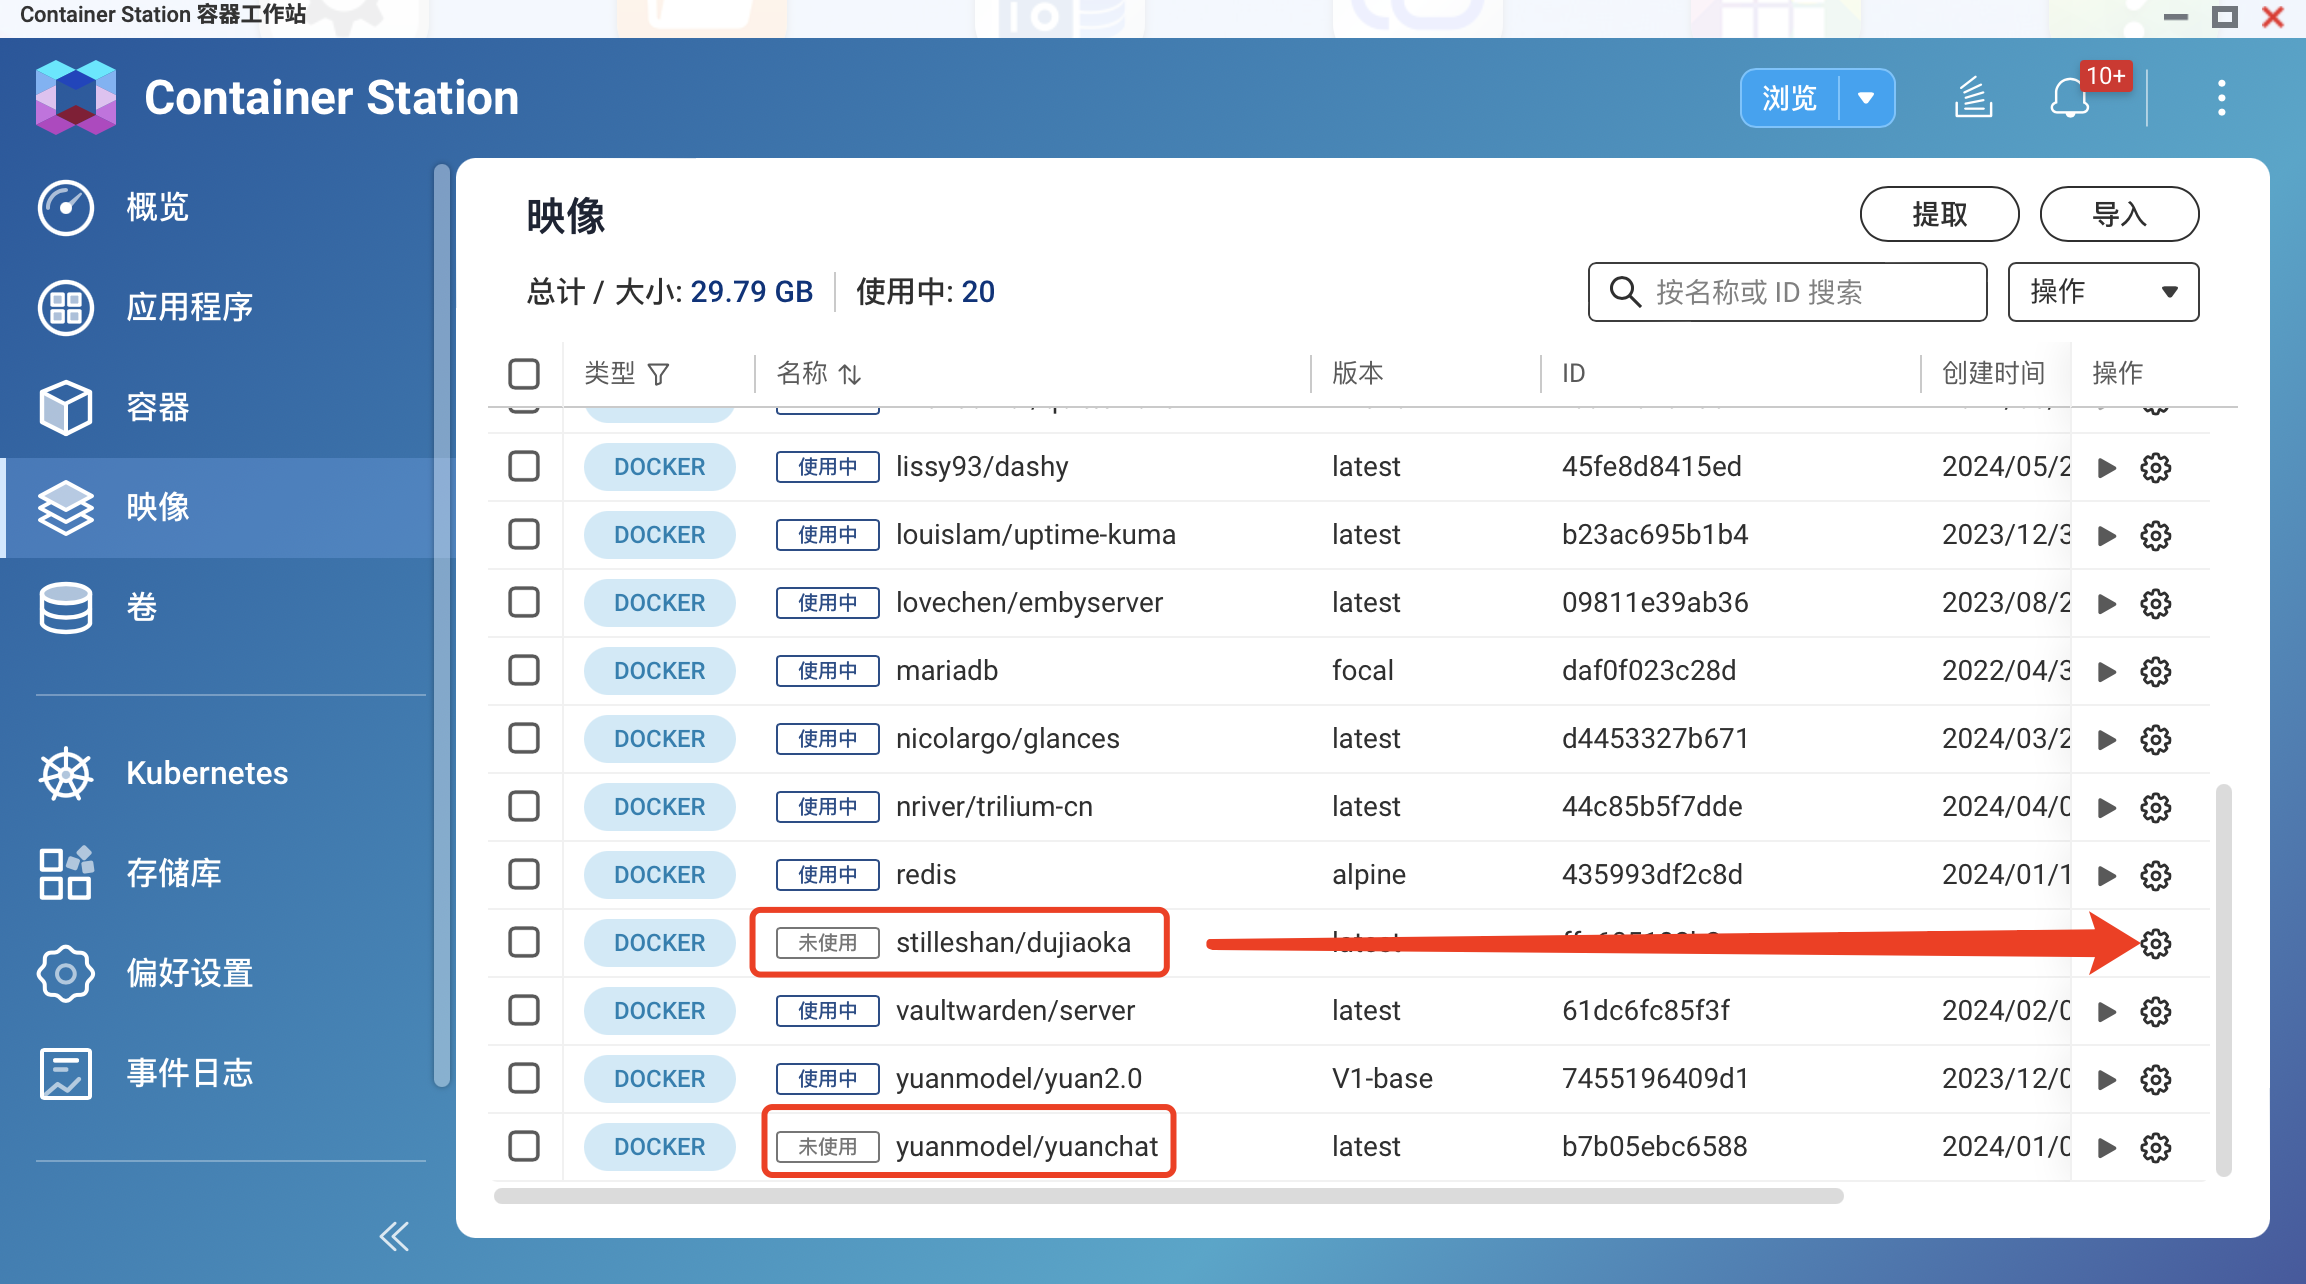This screenshot has width=2306, height=1284.
Task: Run nriver/trilium-cn play icon
Action: [2107, 807]
